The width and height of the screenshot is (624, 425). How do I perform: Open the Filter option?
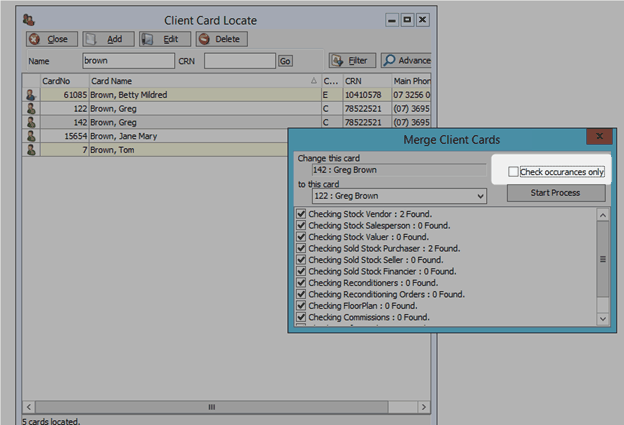tap(352, 60)
